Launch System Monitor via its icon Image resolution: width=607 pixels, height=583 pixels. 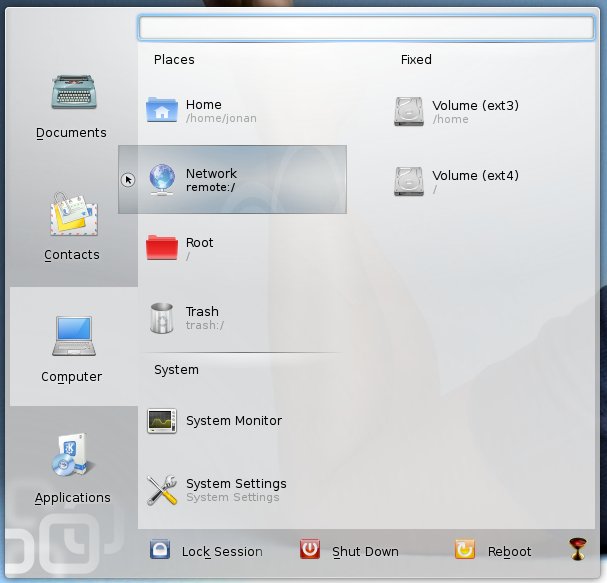coord(162,420)
